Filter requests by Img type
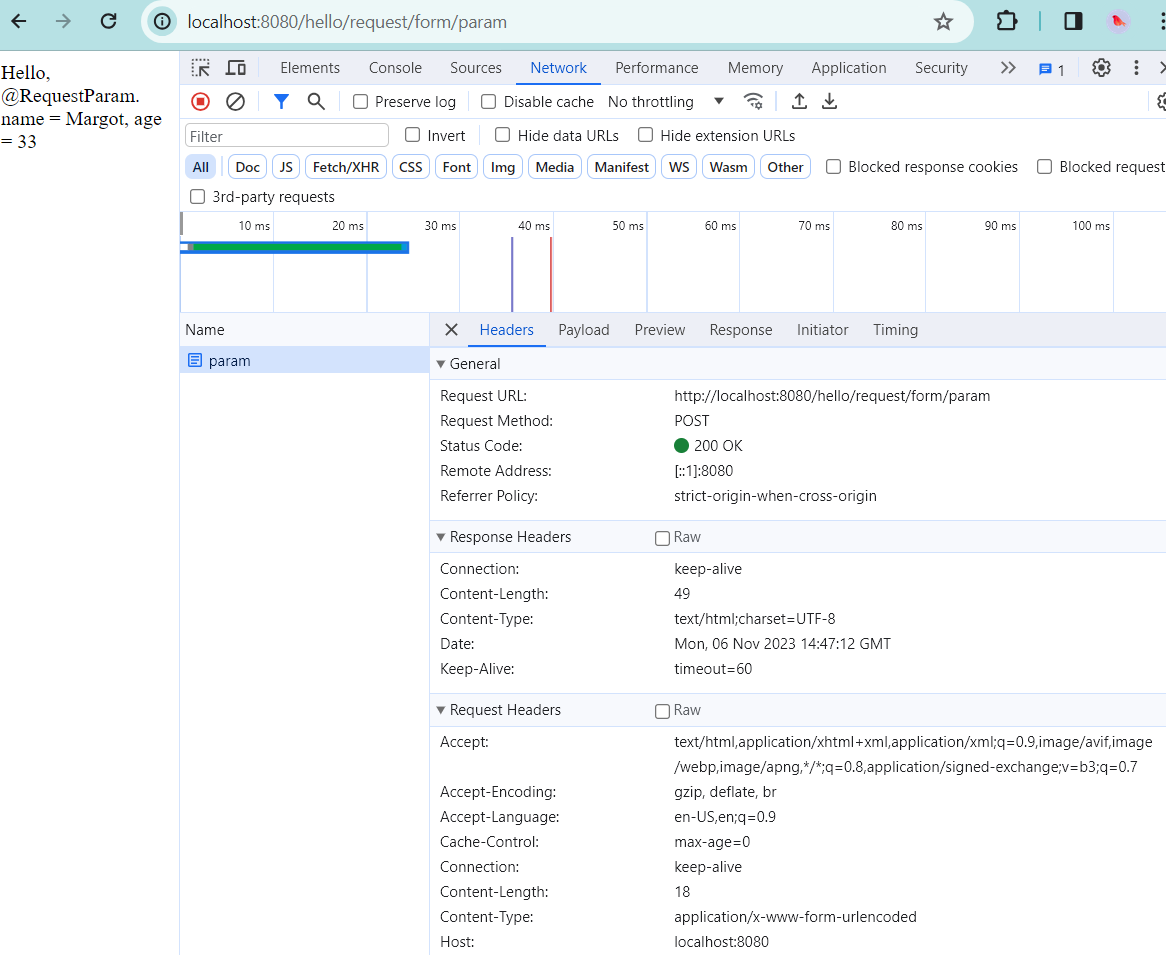The width and height of the screenshot is (1166, 955). tap(503, 167)
